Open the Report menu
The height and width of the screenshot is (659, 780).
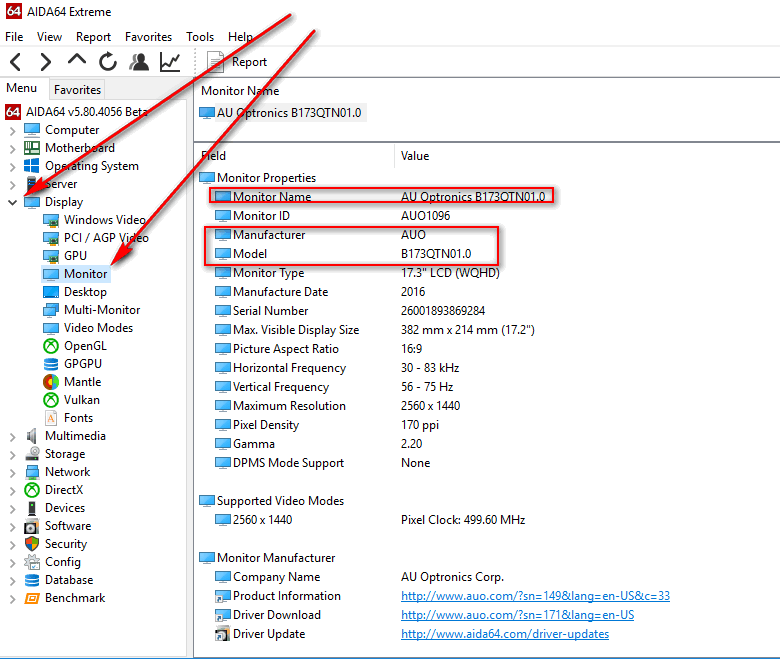(x=93, y=37)
